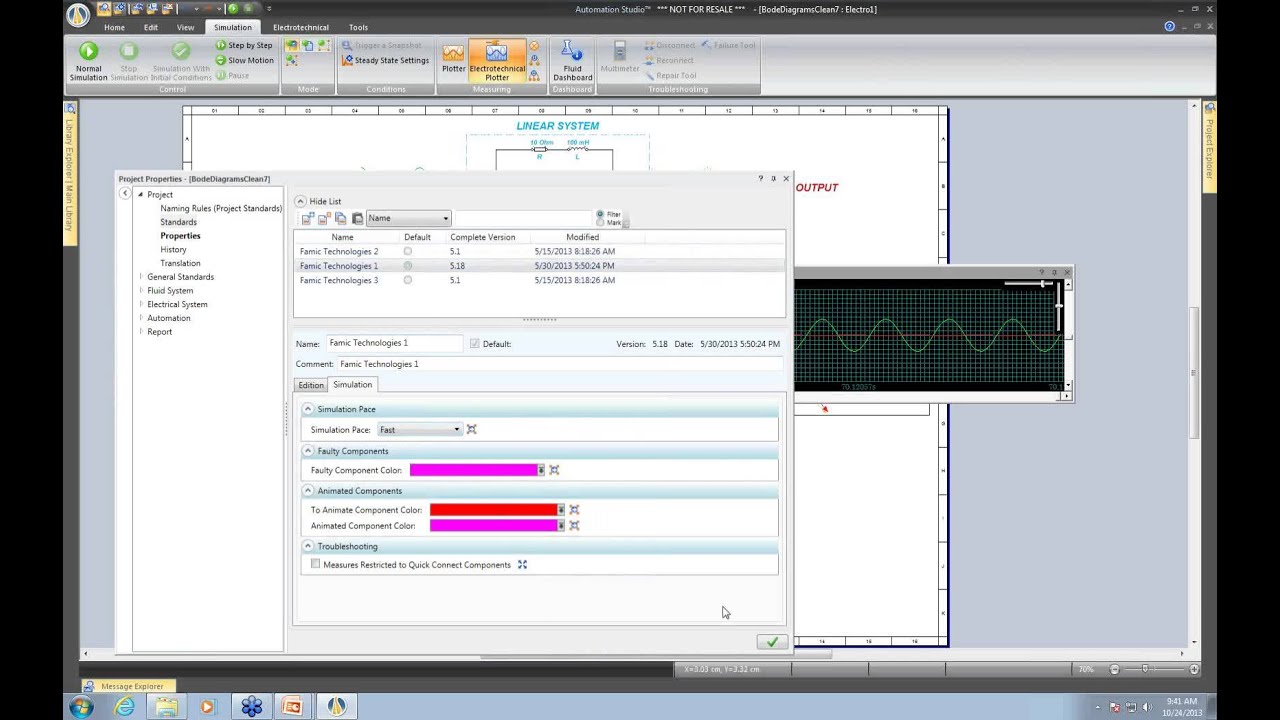Click the copy icon in list toolbar

(340, 218)
